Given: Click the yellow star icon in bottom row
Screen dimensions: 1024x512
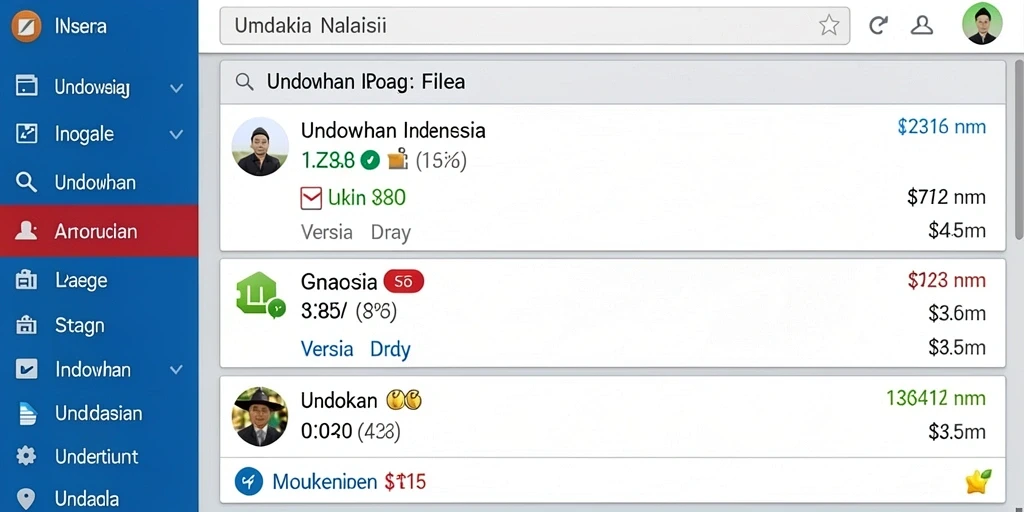Looking at the screenshot, I should click(978, 482).
